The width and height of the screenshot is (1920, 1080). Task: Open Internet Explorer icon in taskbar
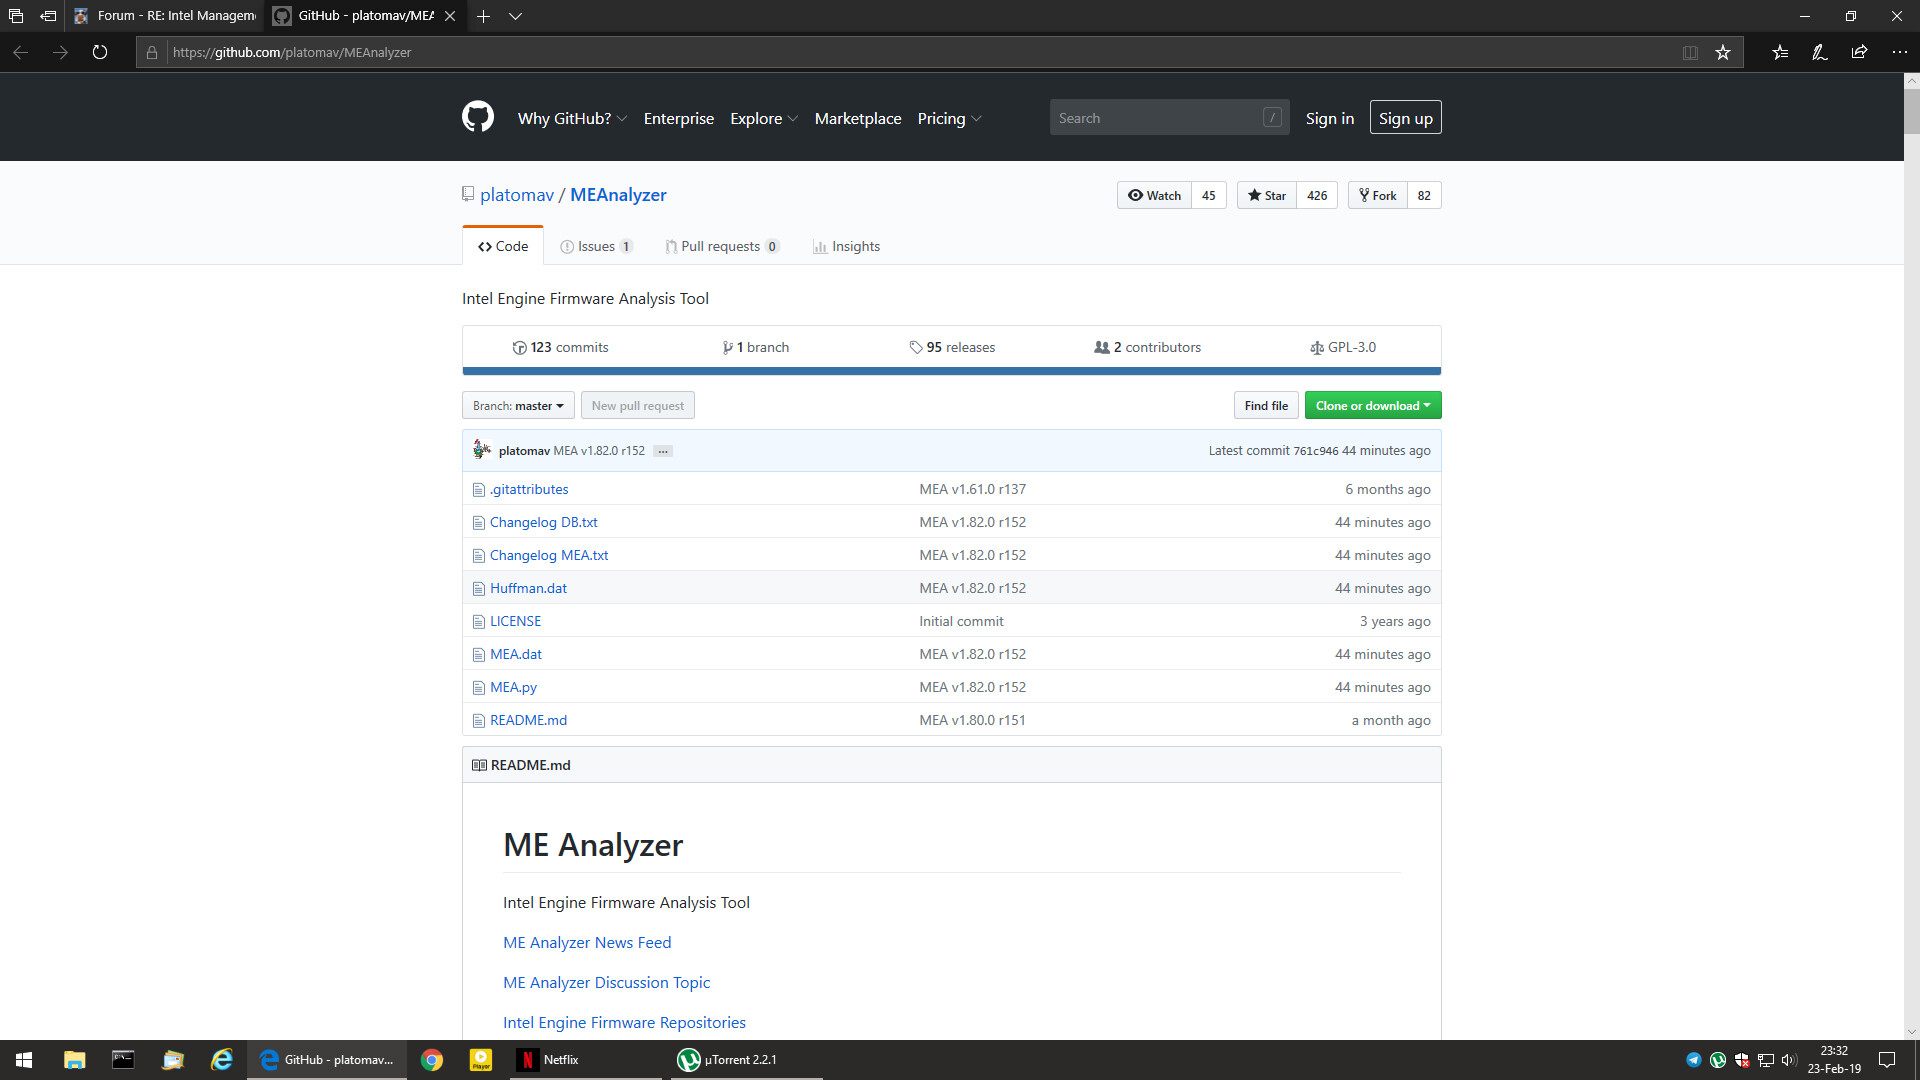(x=222, y=1060)
